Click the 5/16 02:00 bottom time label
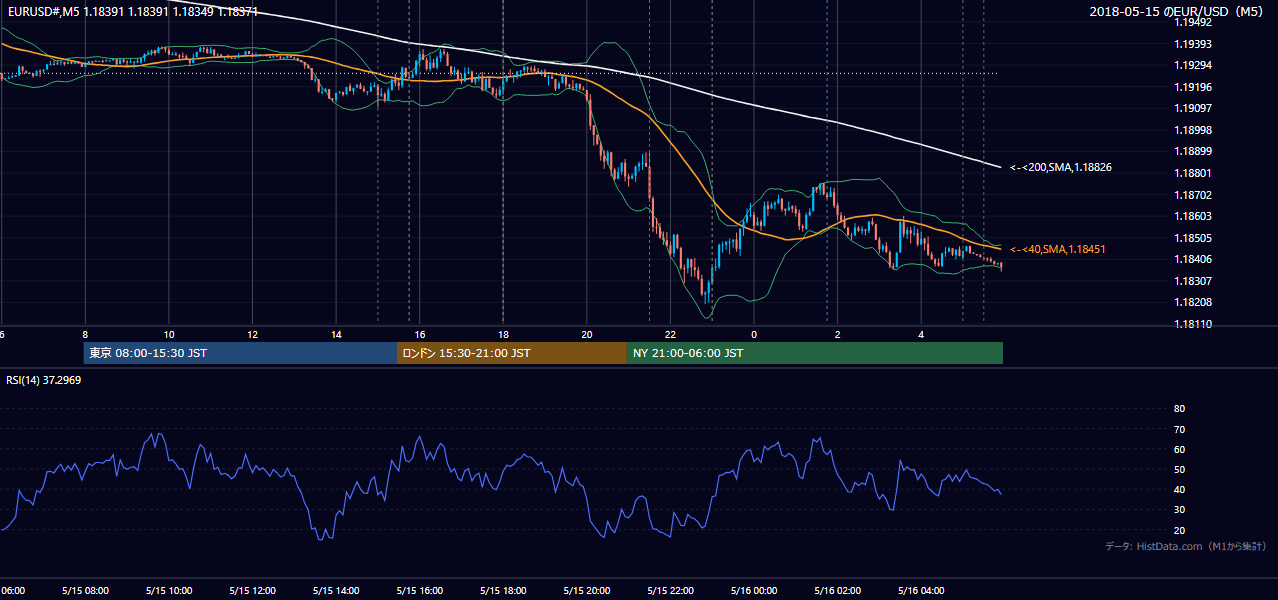The width and height of the screenshot is (1278, 600). [838, 590]
